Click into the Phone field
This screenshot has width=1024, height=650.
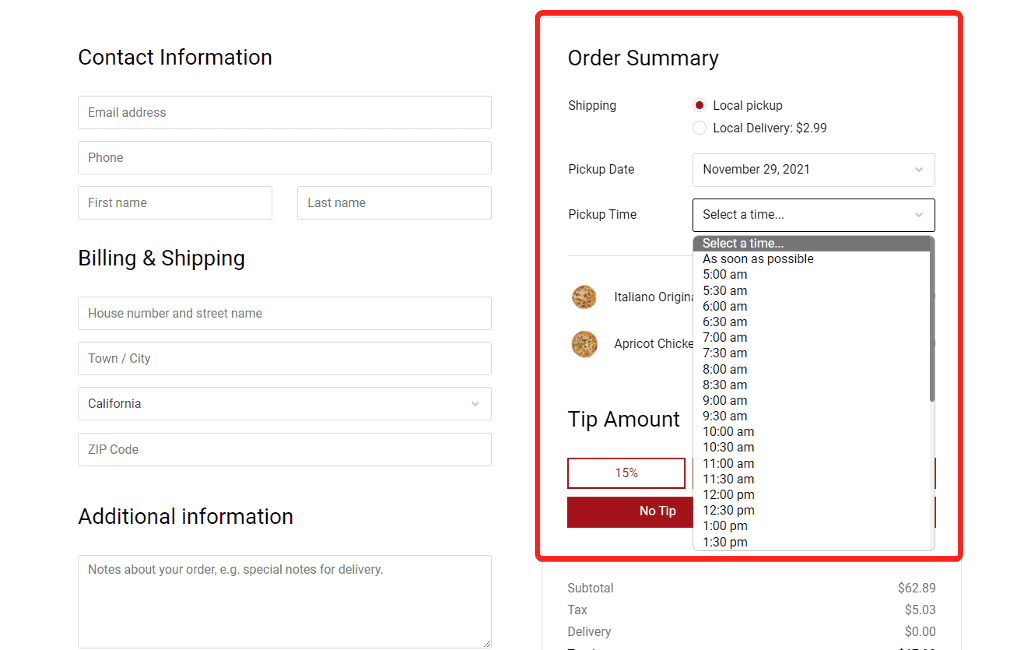pos(284,158)
